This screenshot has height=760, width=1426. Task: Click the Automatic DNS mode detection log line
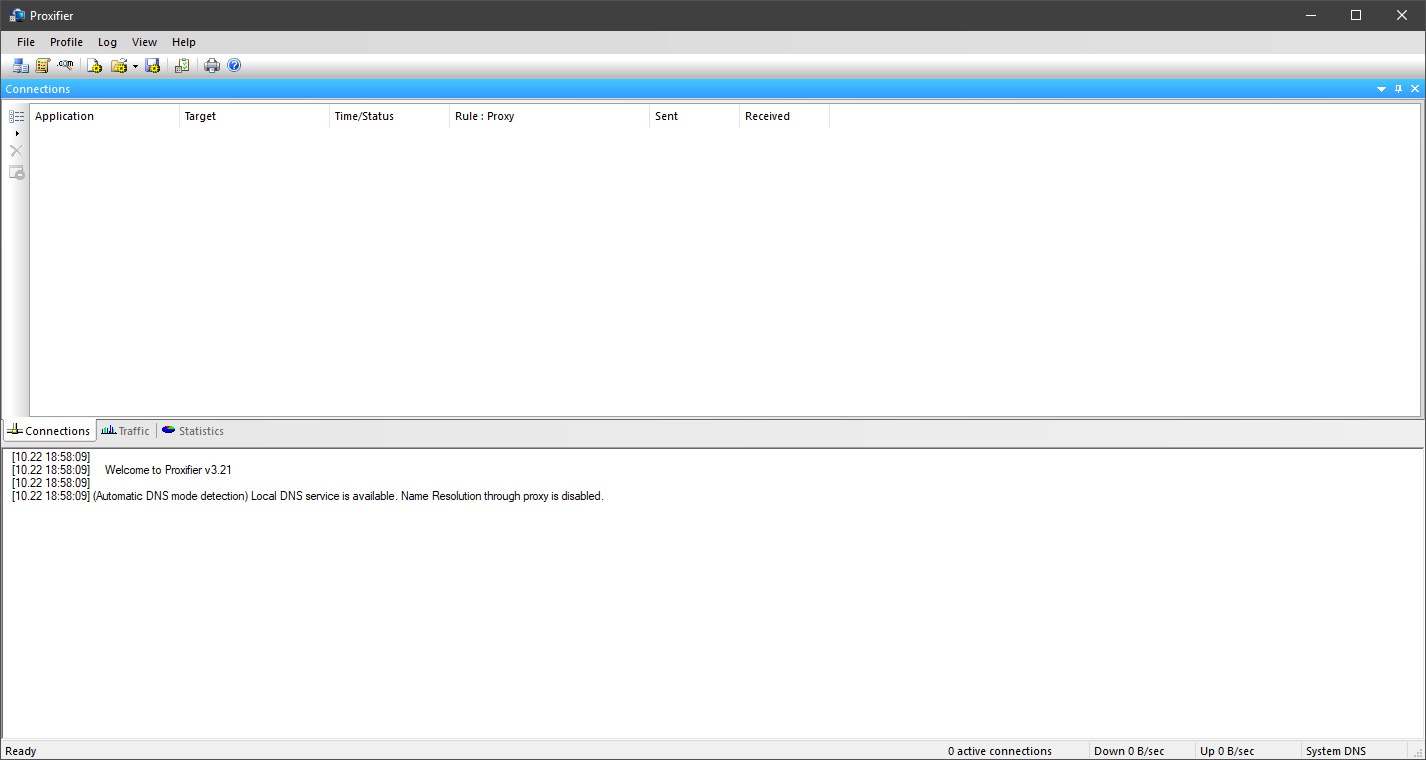[x=308, y=496]
